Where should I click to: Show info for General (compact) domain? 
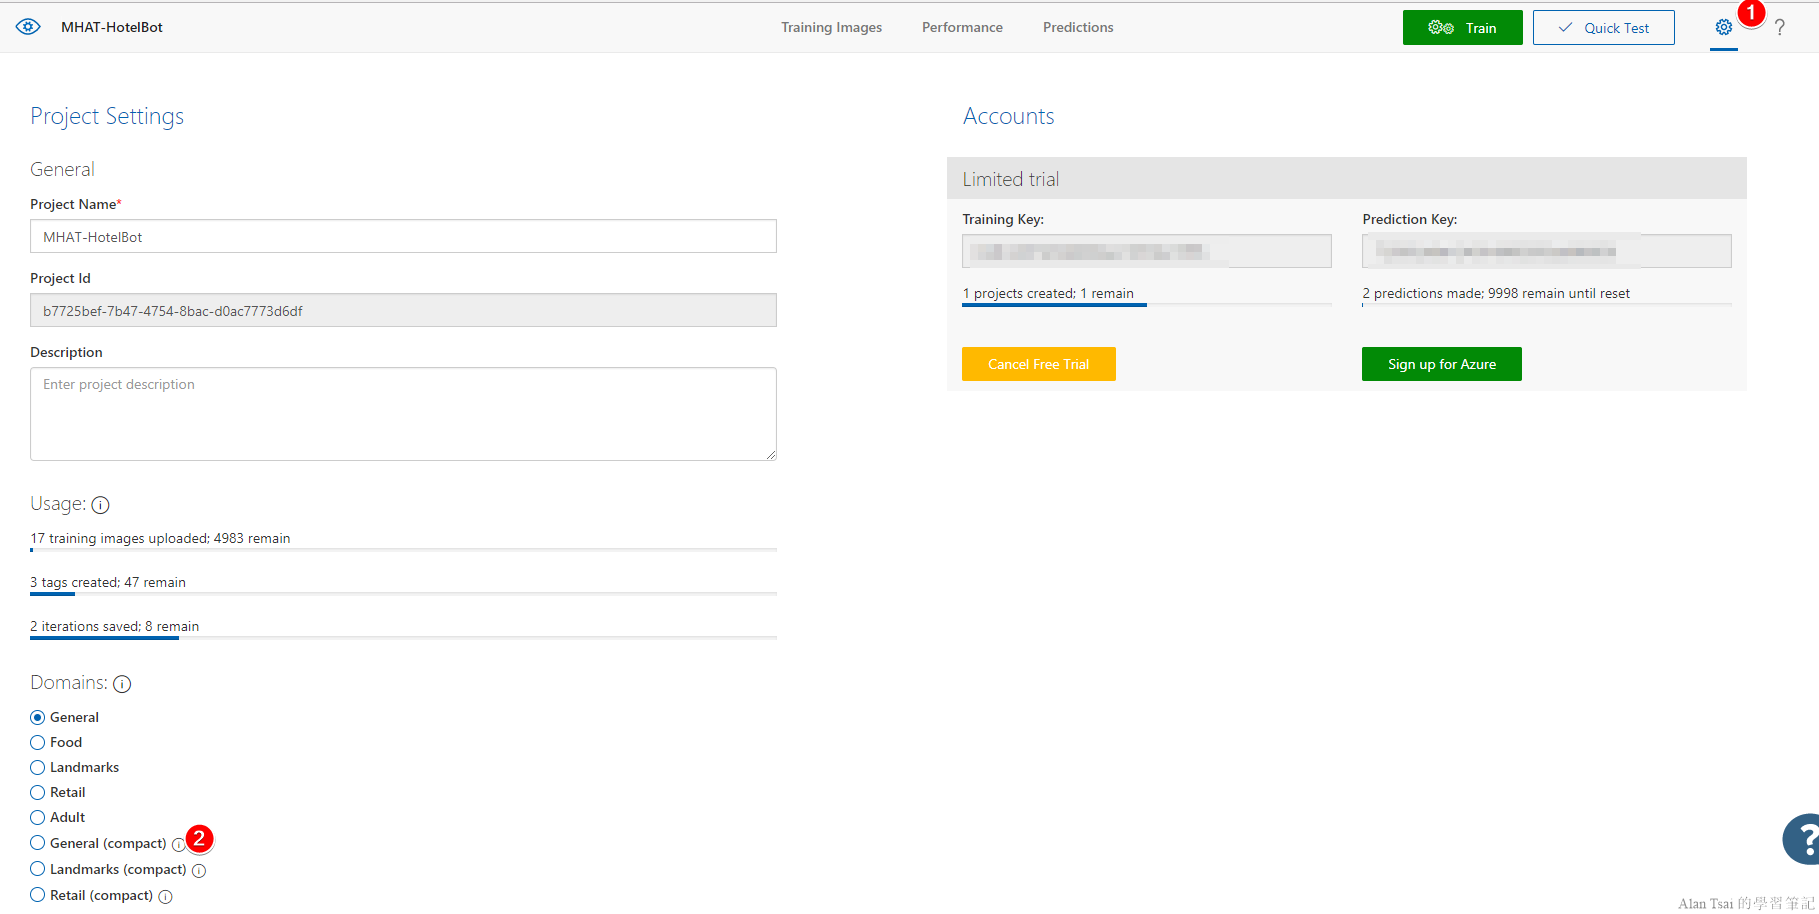pos(178,844)
